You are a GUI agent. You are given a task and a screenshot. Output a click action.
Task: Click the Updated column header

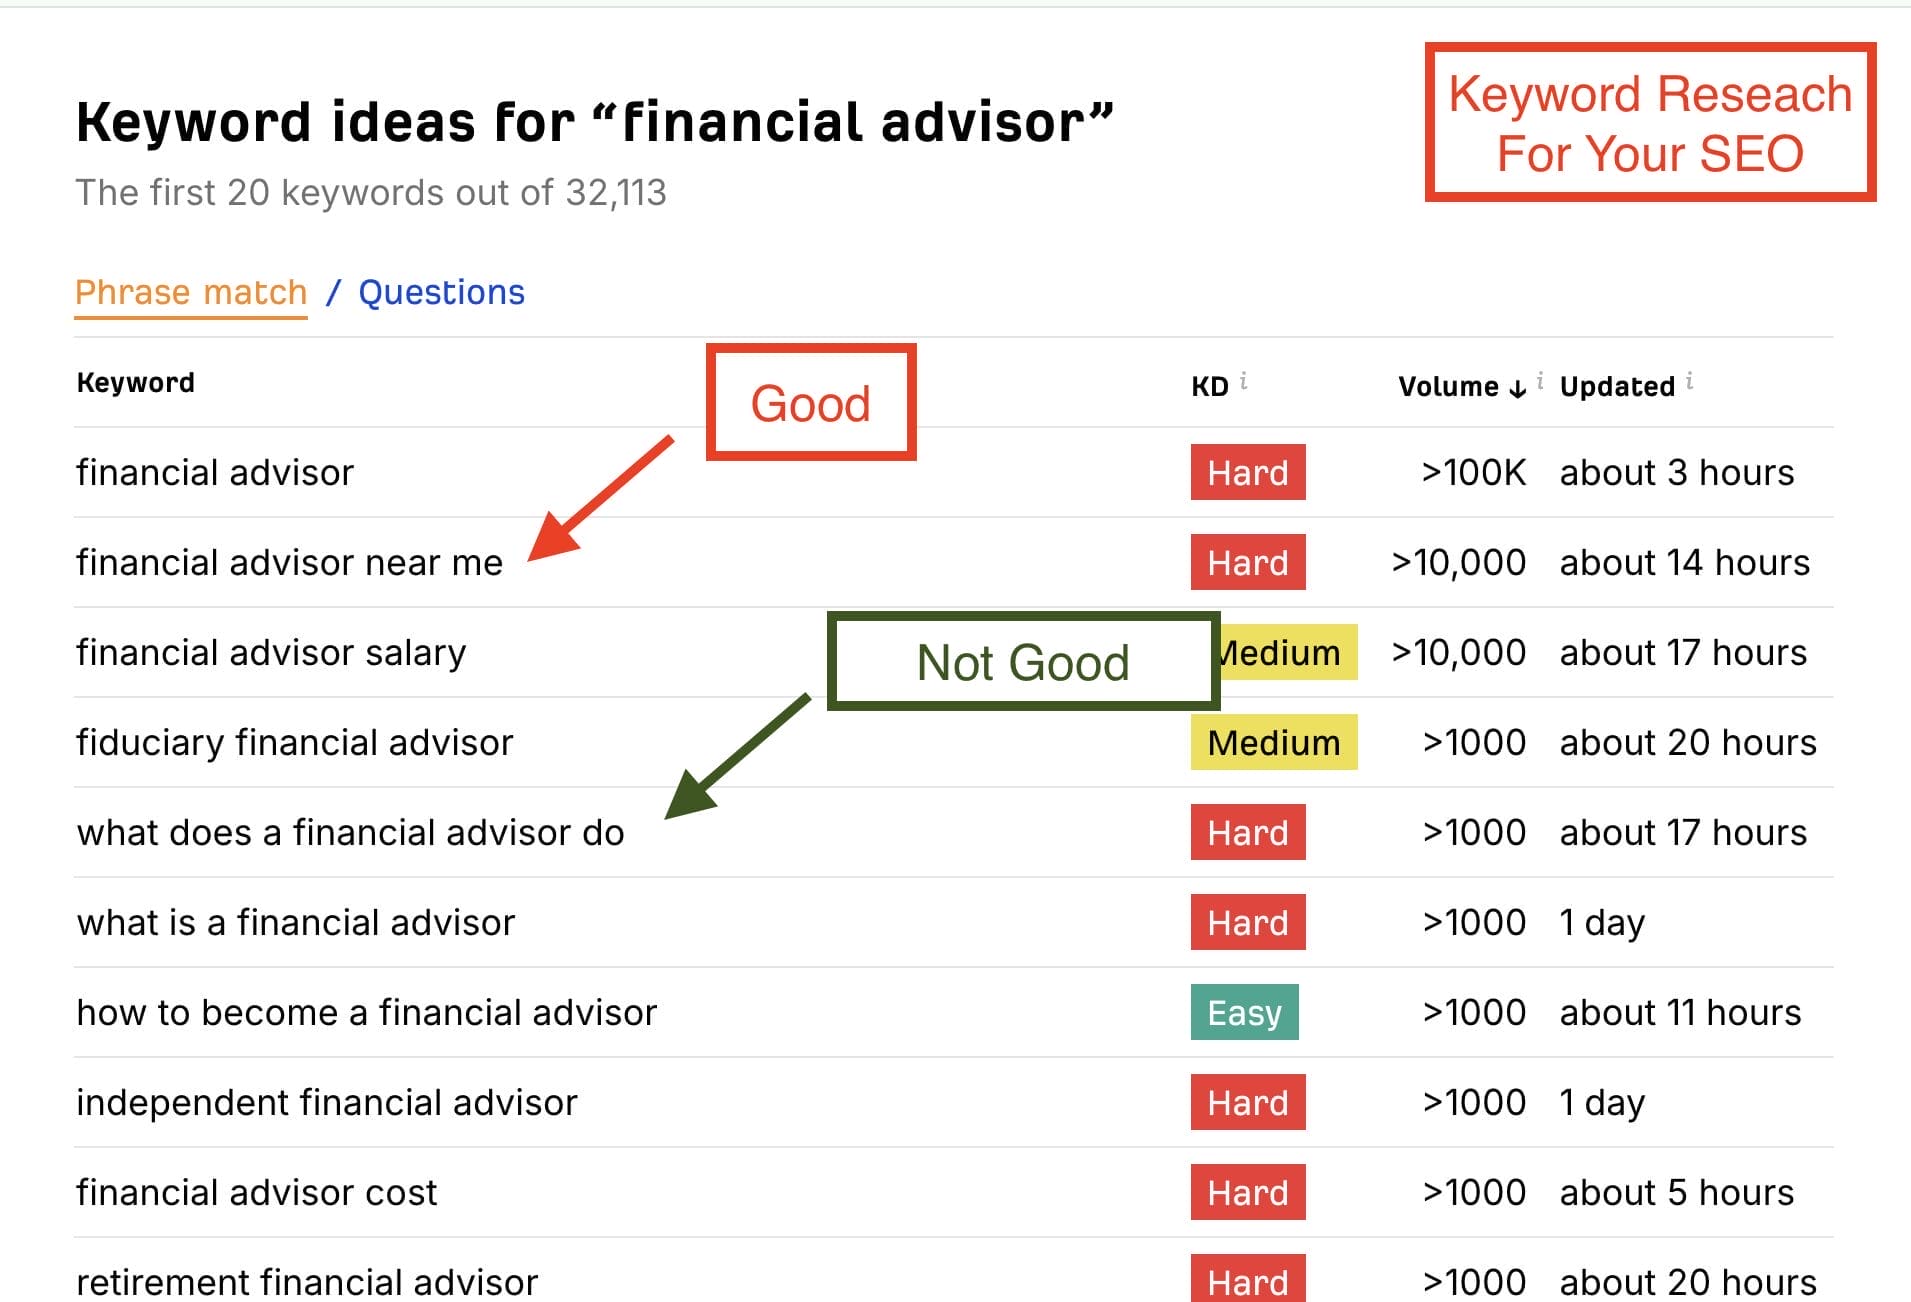(x=1616, y=387)
